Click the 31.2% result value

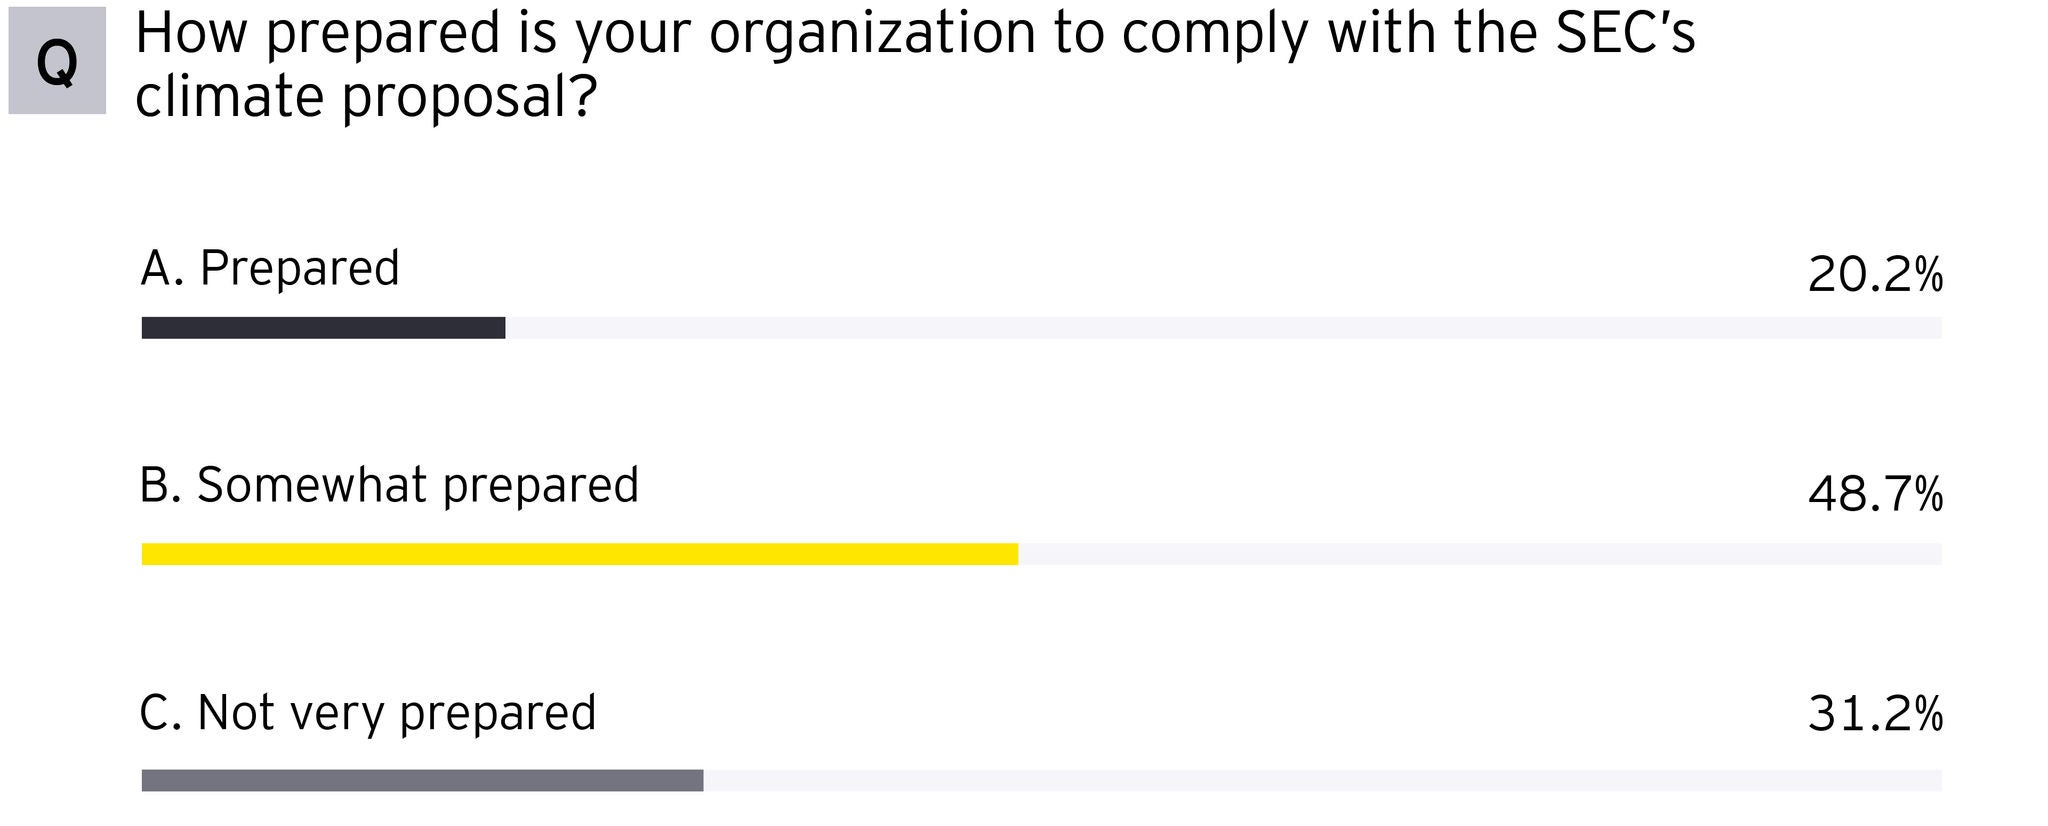(x=1875, y=715)
